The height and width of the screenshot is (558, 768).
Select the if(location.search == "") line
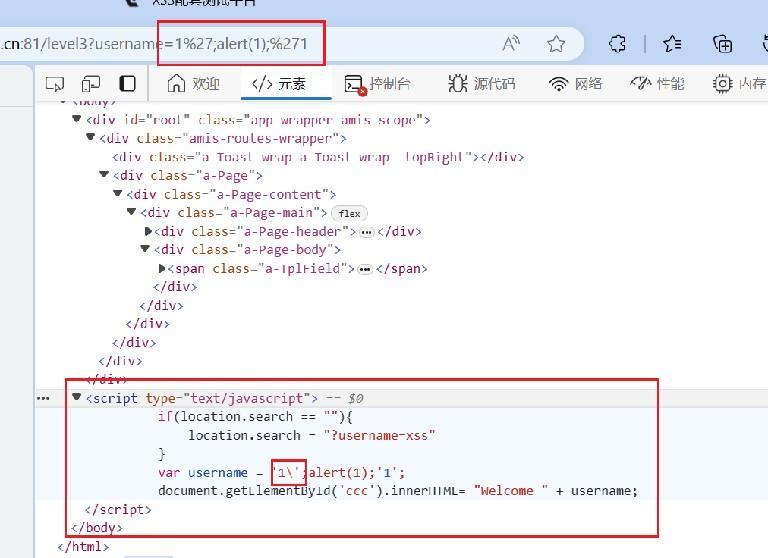255,416
